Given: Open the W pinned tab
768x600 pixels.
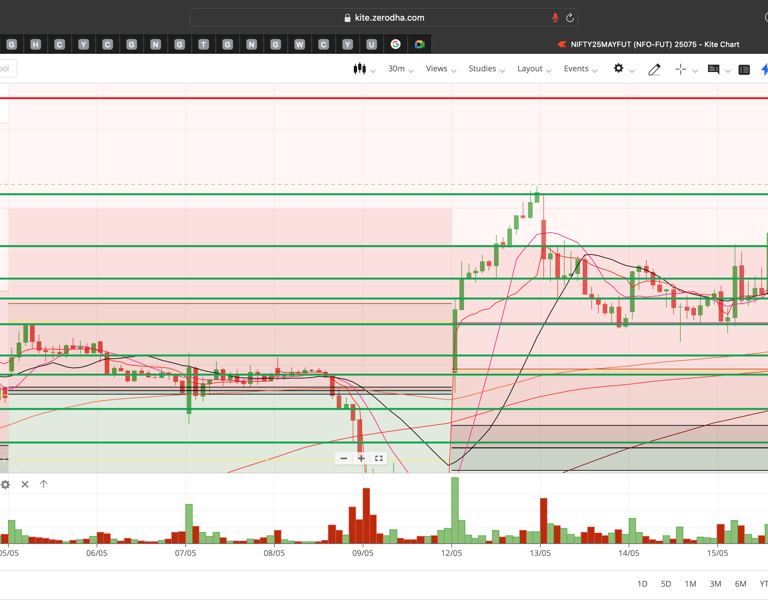Looking at the screenshot, I should pos(299,45).
